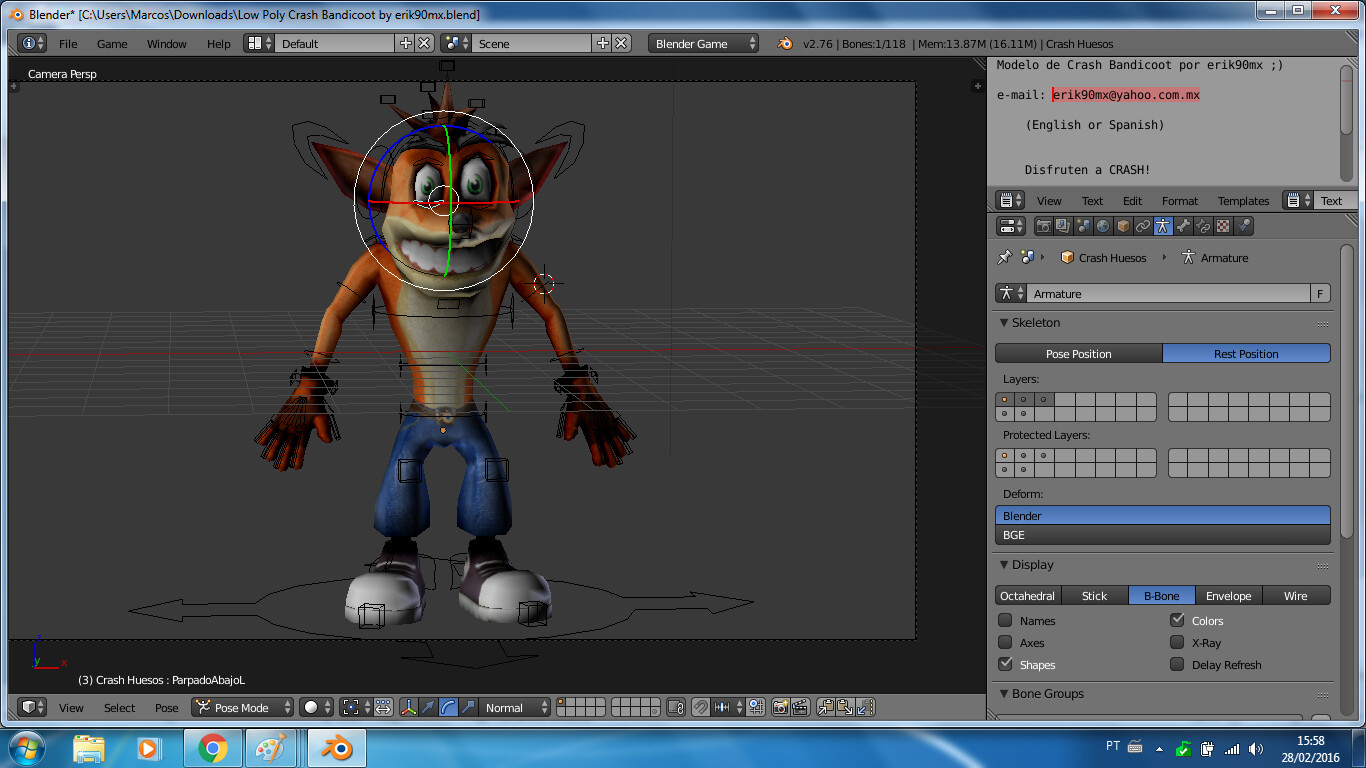This screenshot has width=1366, height=768.
Task: Open the World properties globe tab
Action: click(x=1103, y=227)
